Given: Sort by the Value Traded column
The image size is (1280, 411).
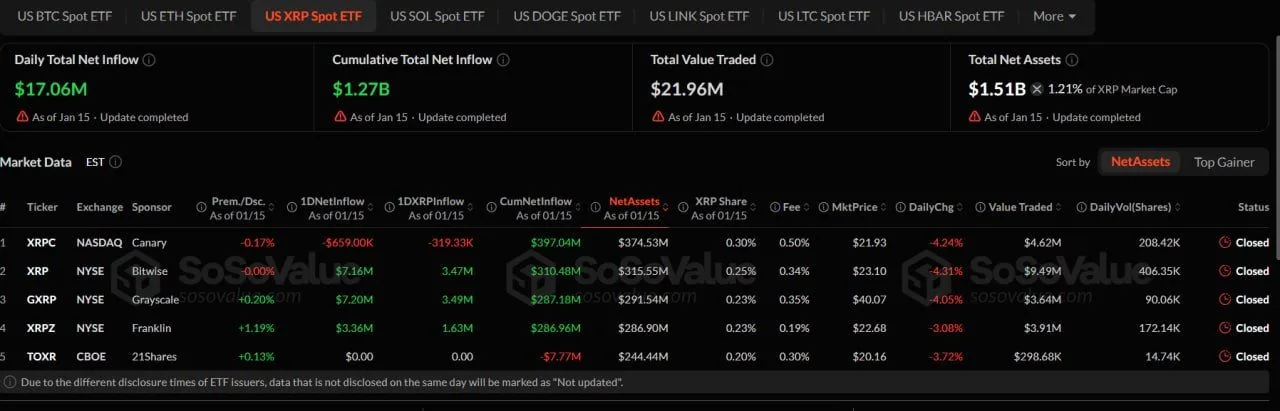Looking at the screenshot, I should (x=1020, y=207).
